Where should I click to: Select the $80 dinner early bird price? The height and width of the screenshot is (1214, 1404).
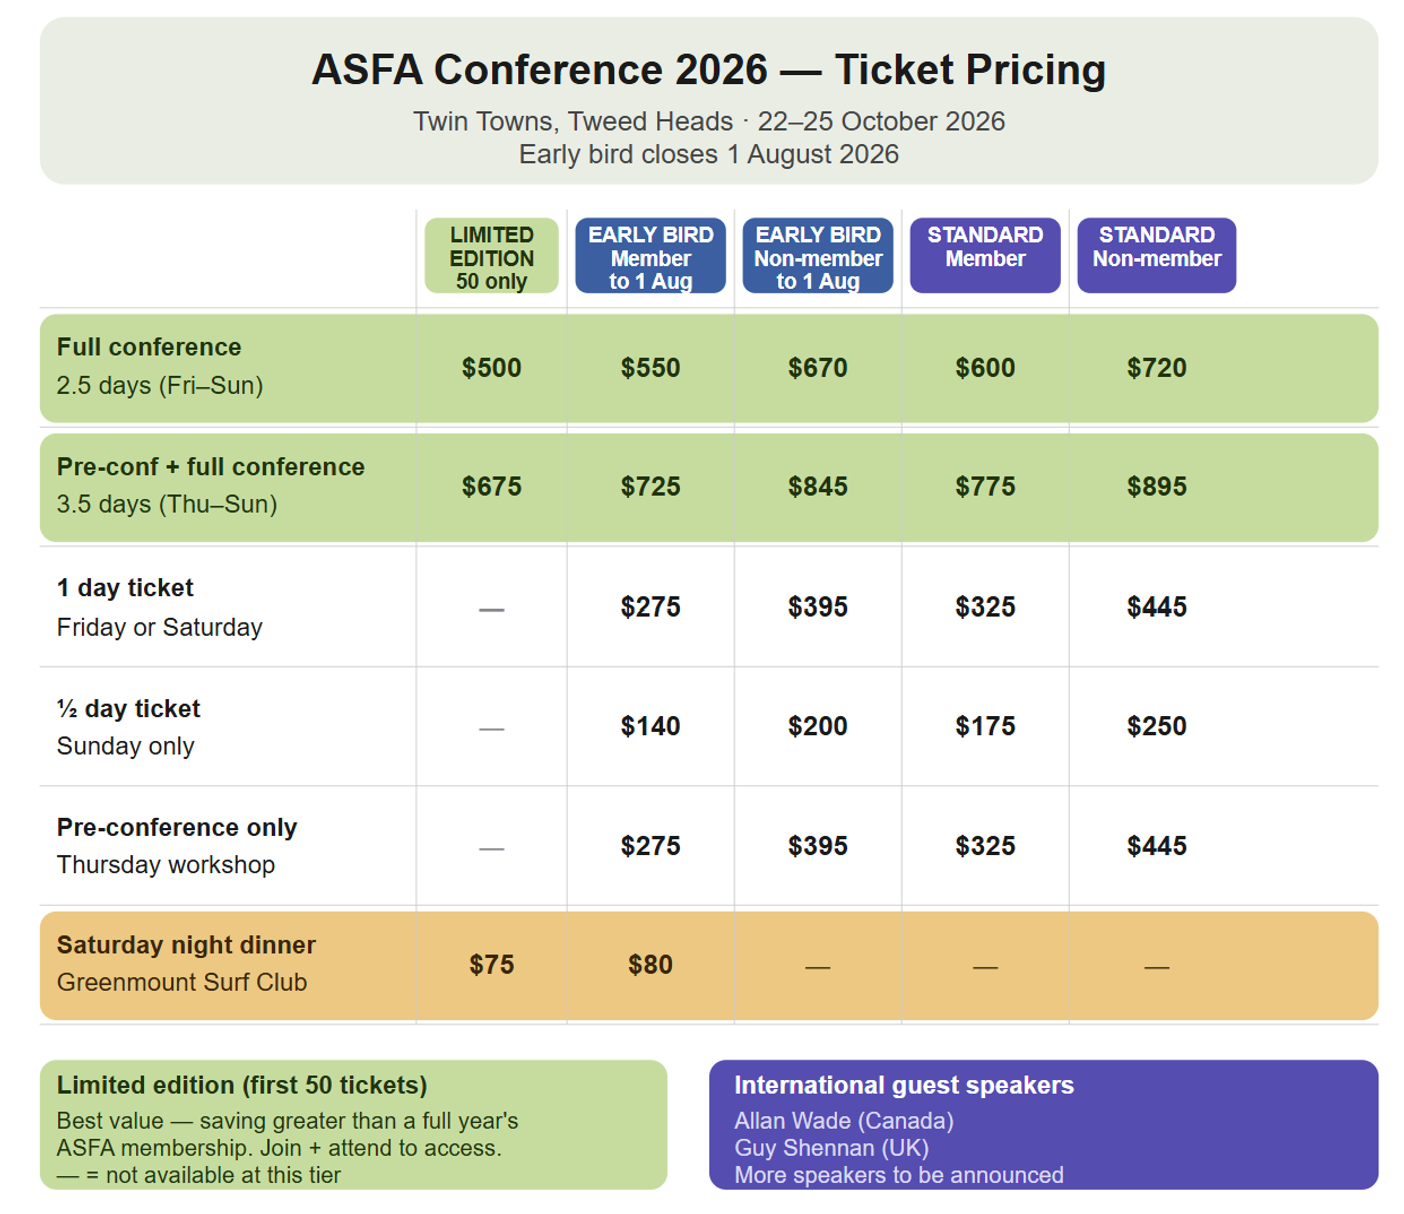coord(650,965)
